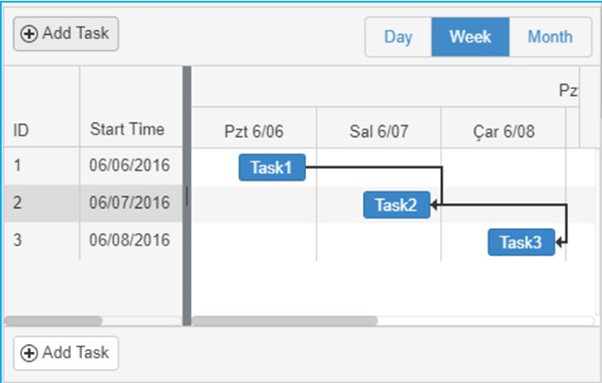Select the Task3 bar in the Gantt chart
This screenshot has width=602, height=383.
521,242
